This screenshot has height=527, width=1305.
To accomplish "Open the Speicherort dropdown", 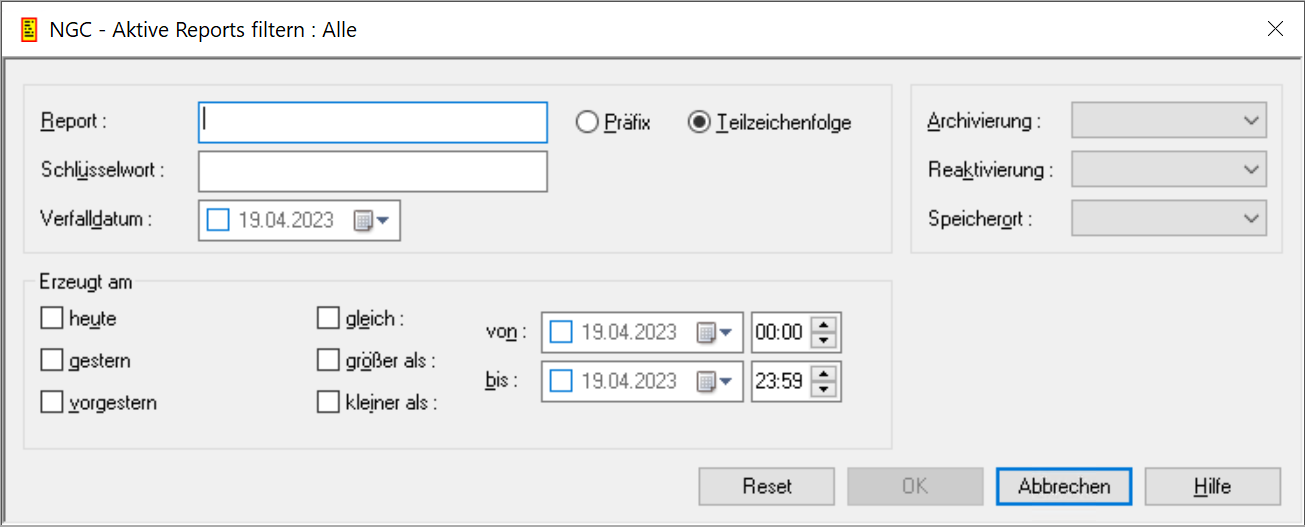I will tap(1169, 218).
